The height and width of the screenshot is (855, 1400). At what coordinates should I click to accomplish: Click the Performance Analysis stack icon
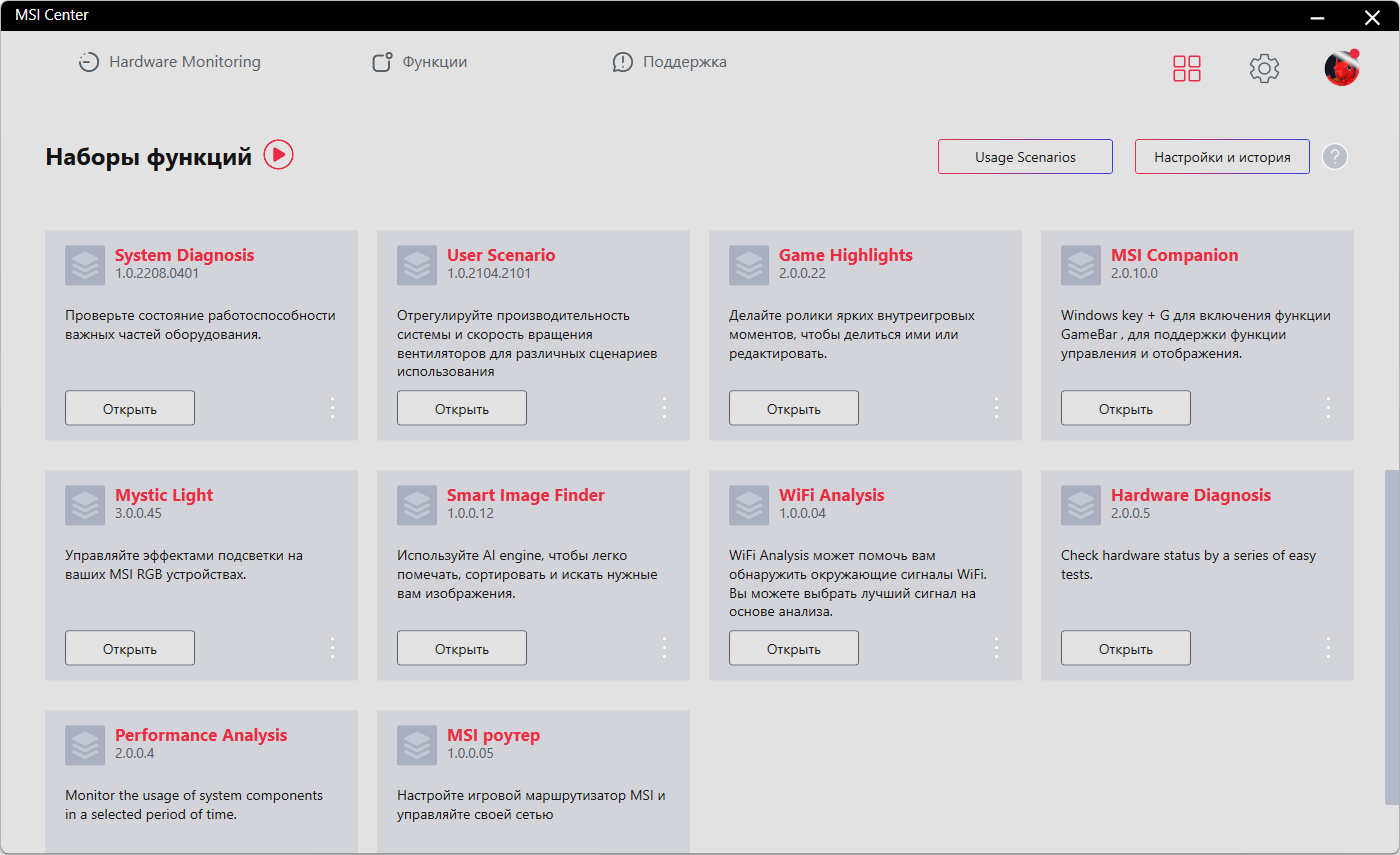pyautogui.click(x=85, y=745)
